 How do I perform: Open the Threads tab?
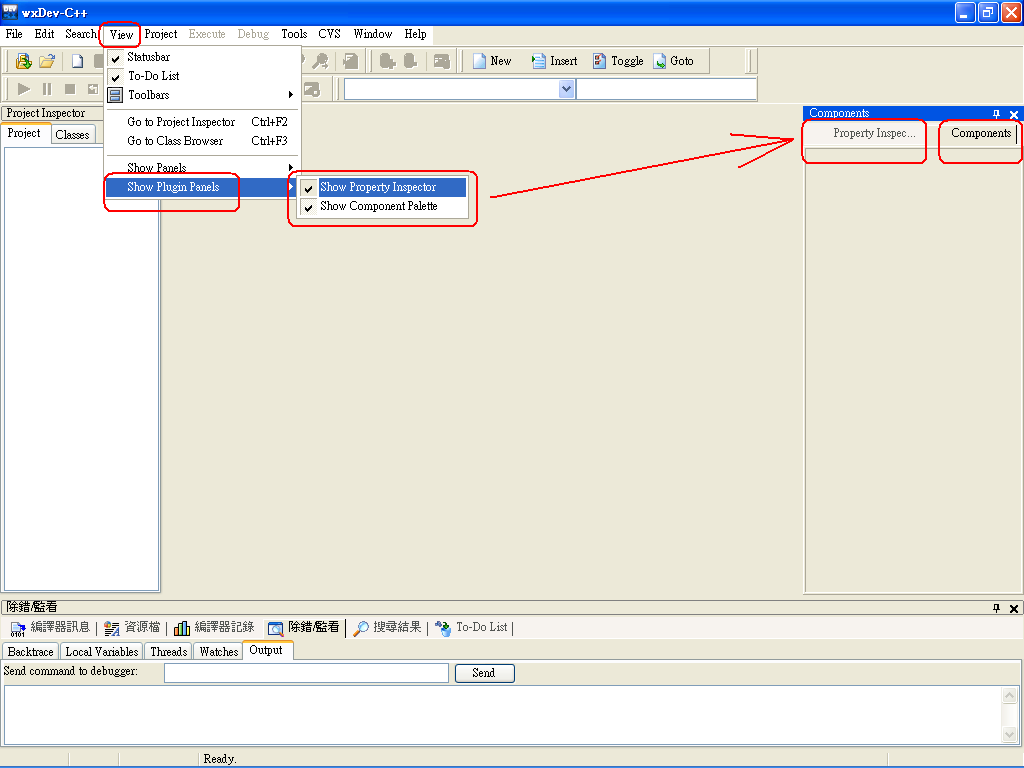(x=168, y=652)
